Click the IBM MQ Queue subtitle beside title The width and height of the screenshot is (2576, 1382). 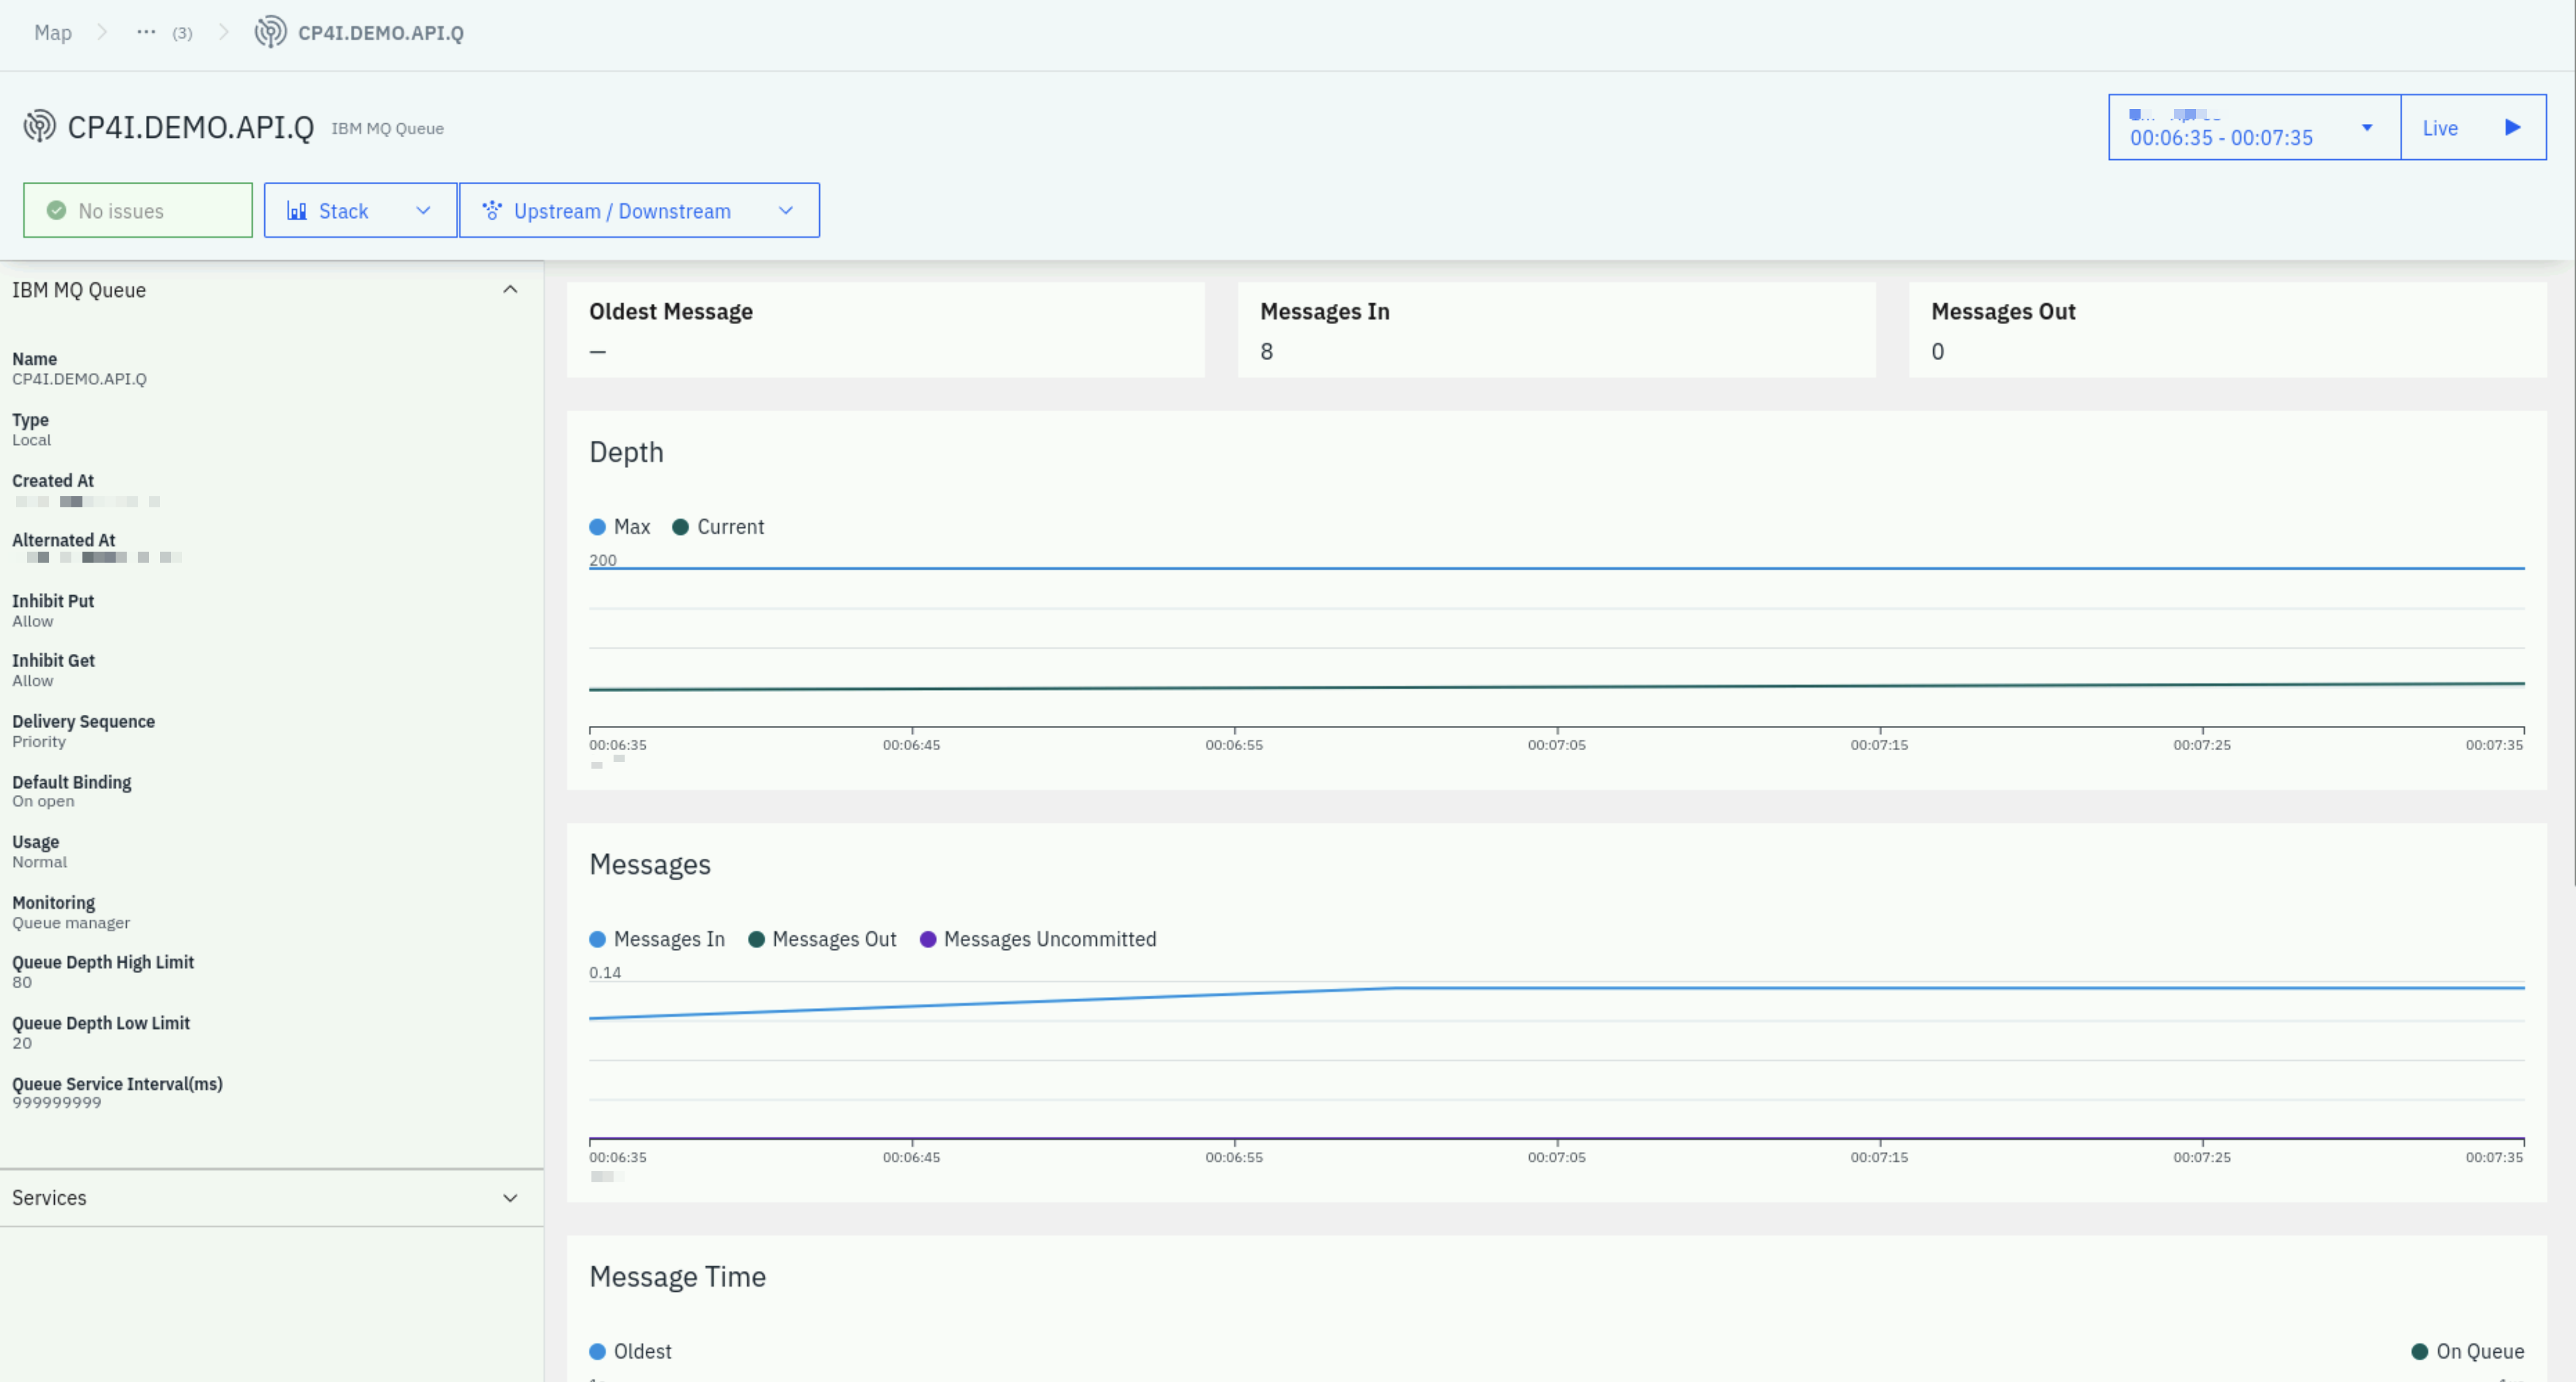point(388,128)
